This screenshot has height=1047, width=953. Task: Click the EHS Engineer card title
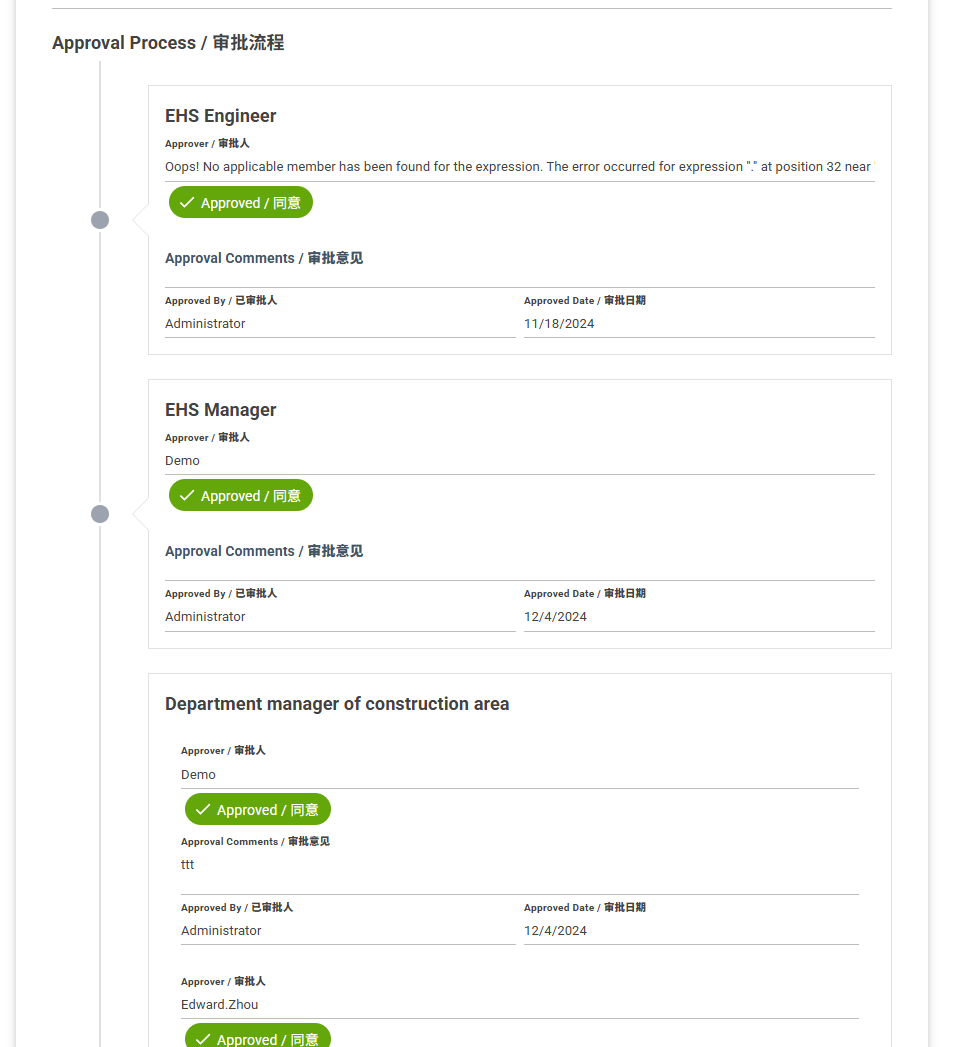[x=220, y=116]
